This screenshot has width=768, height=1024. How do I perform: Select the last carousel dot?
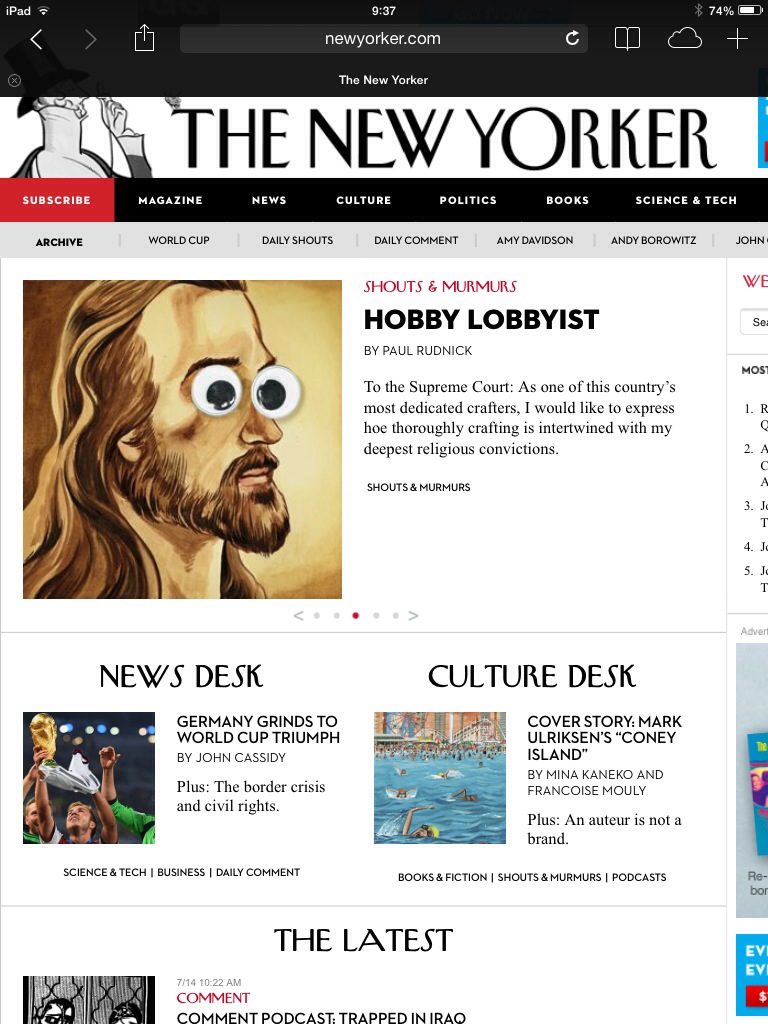(x=395, y=615)
